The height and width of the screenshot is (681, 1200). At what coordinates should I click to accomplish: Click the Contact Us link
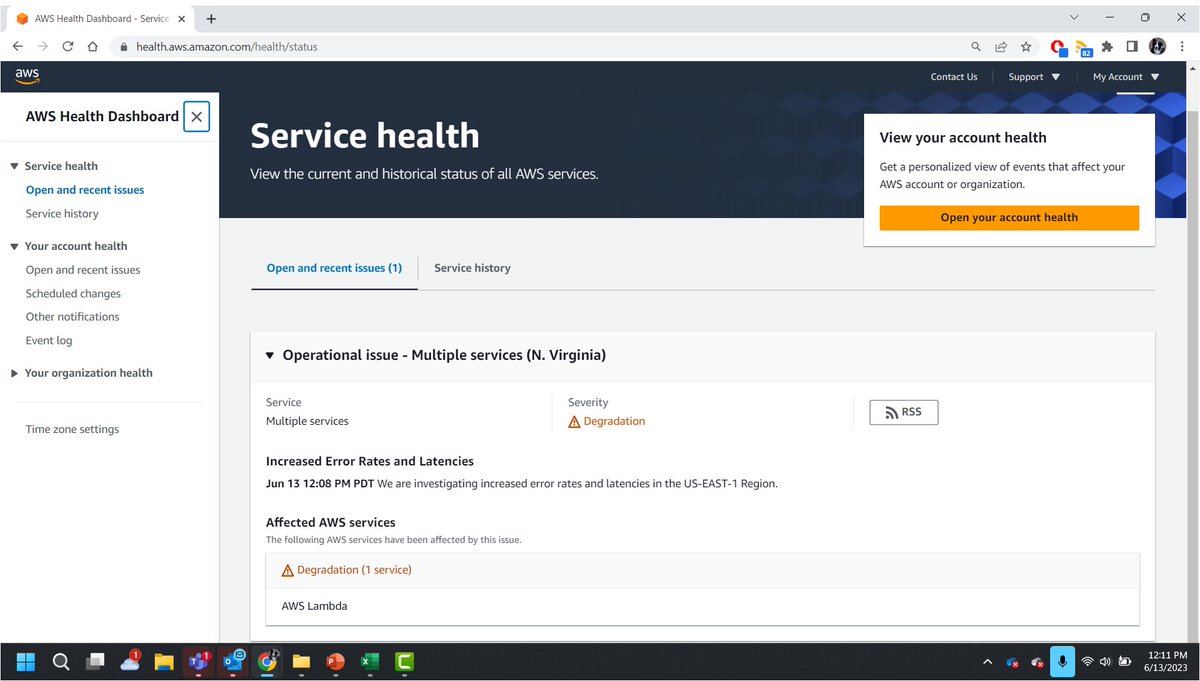[954, 77]
